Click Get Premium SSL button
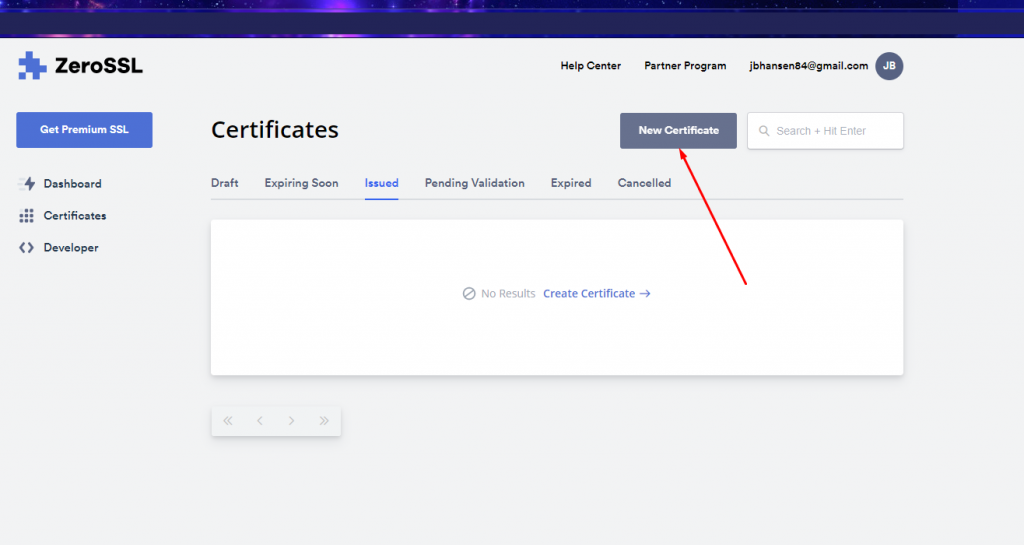This screenshot has height=545, width=1024. (84, 130)
